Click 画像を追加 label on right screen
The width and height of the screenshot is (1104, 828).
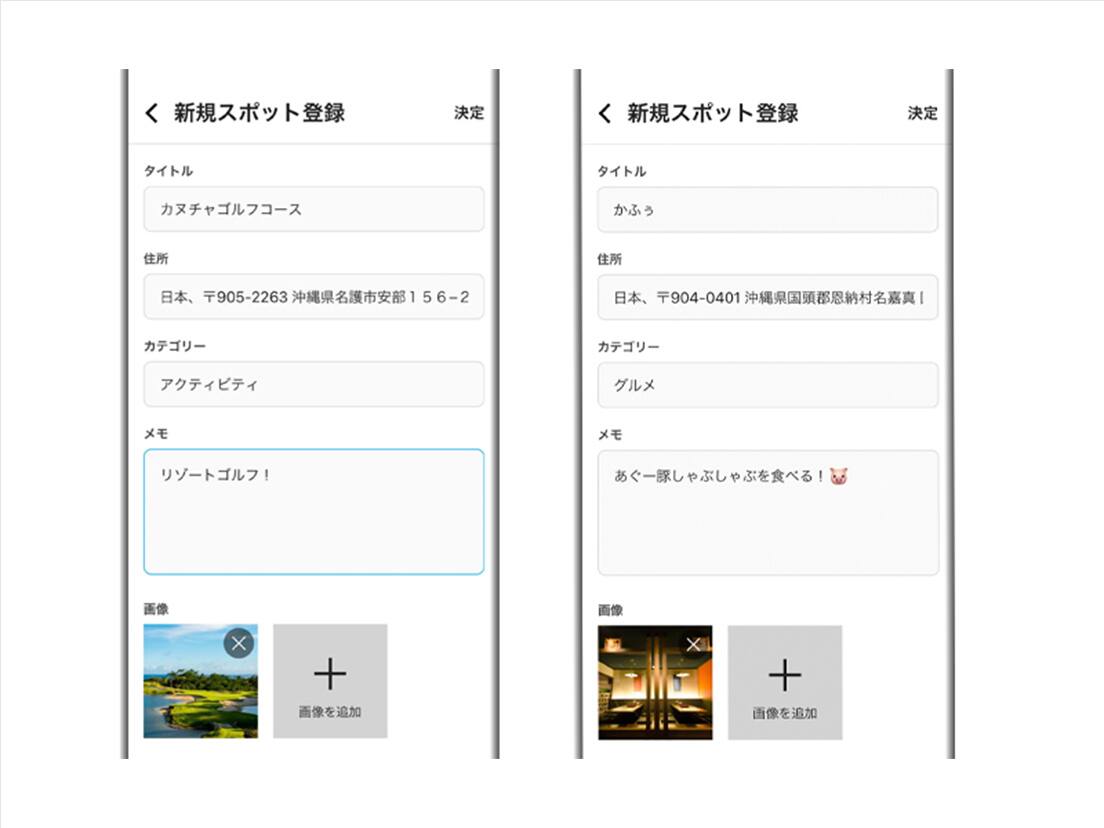[x=785, y=714]
